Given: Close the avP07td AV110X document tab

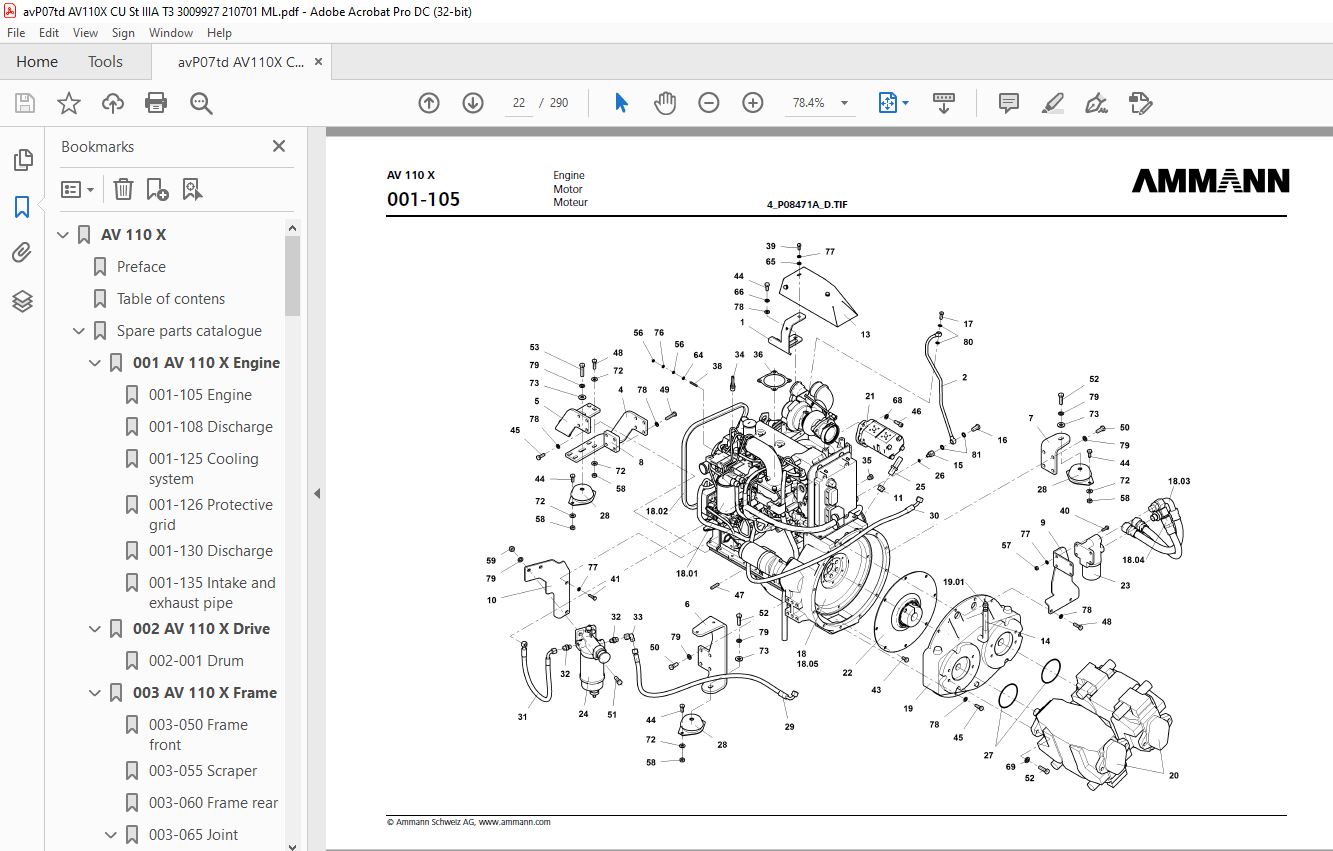Looking at the screenshot, I should pyautogui.click(x=318, y=62).
